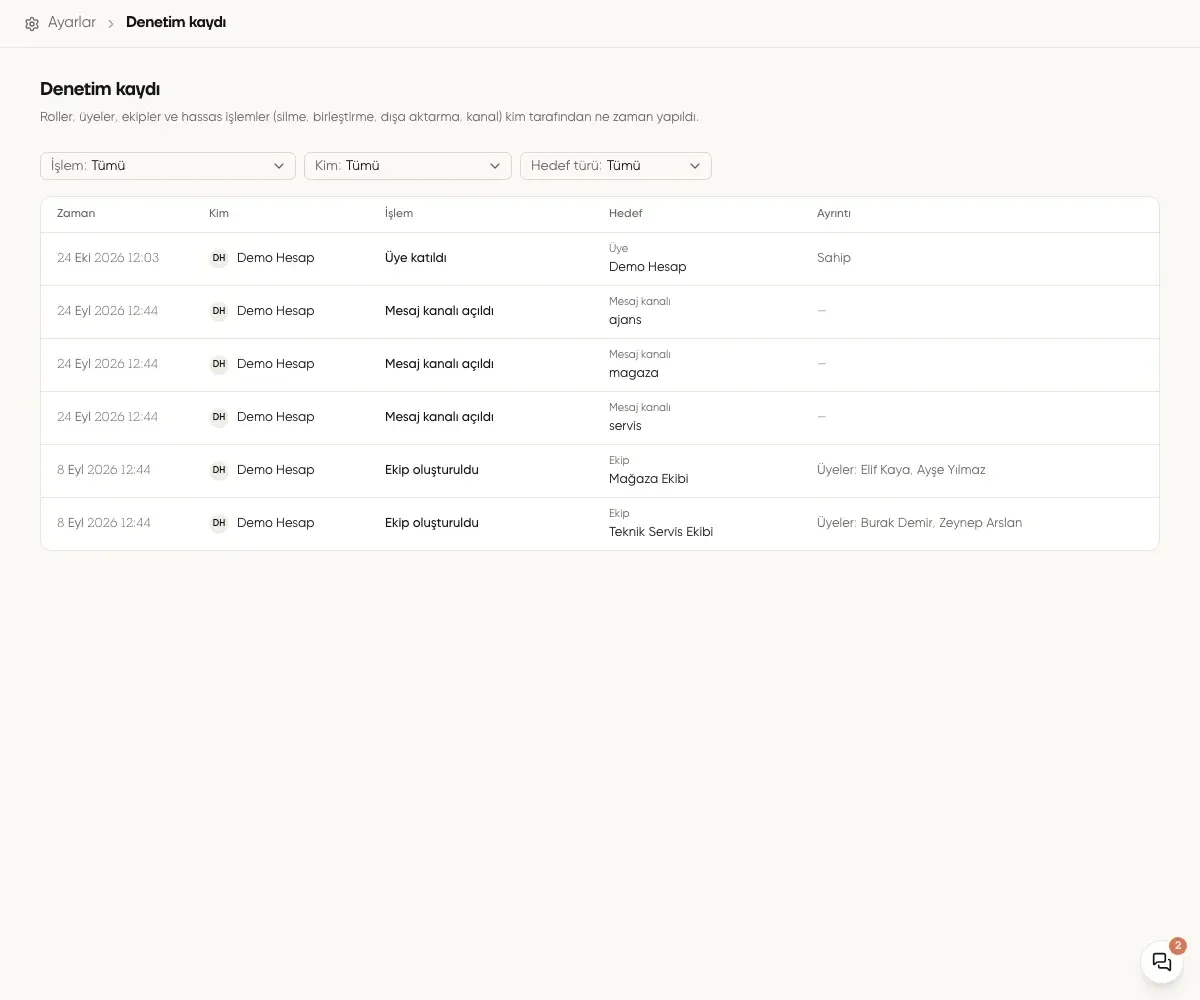The width and height of the screenshot is (1200, 1000).
Task: Click the Teknik Servis Ekibi target cell
Action: tap(661, 532)
